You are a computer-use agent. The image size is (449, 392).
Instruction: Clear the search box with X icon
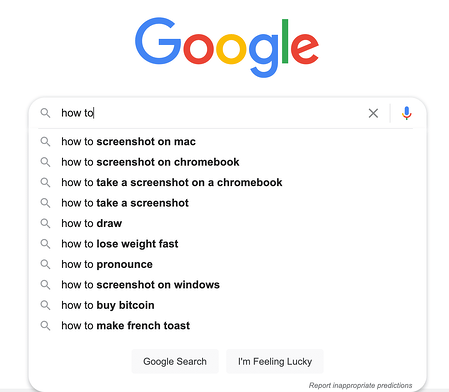coord(373,113)
